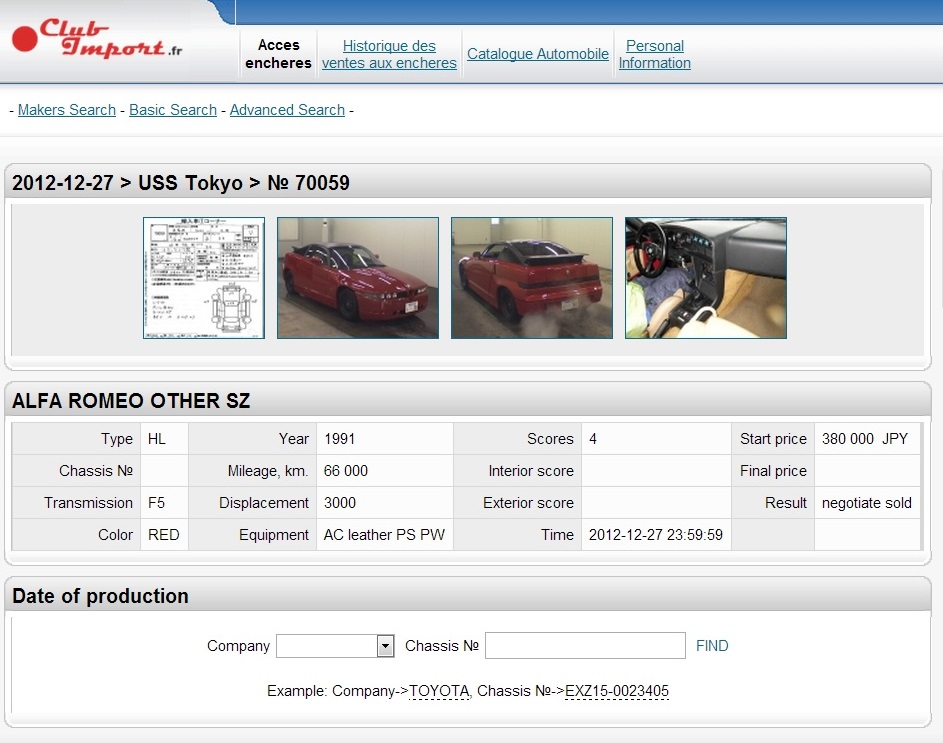Click the Company dropdown arrow button
The width and height of the screenshot is (943, 743).
(x=385, y=646)
